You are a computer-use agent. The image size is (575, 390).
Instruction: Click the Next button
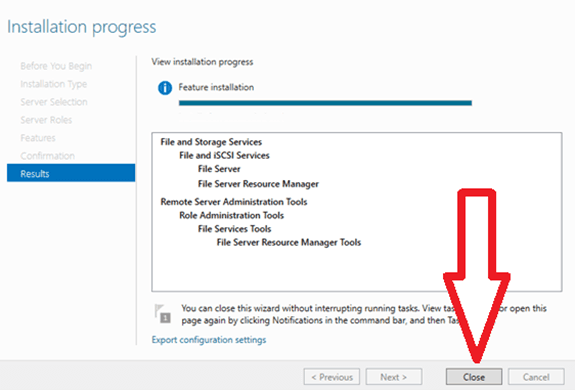click(394, 377)
